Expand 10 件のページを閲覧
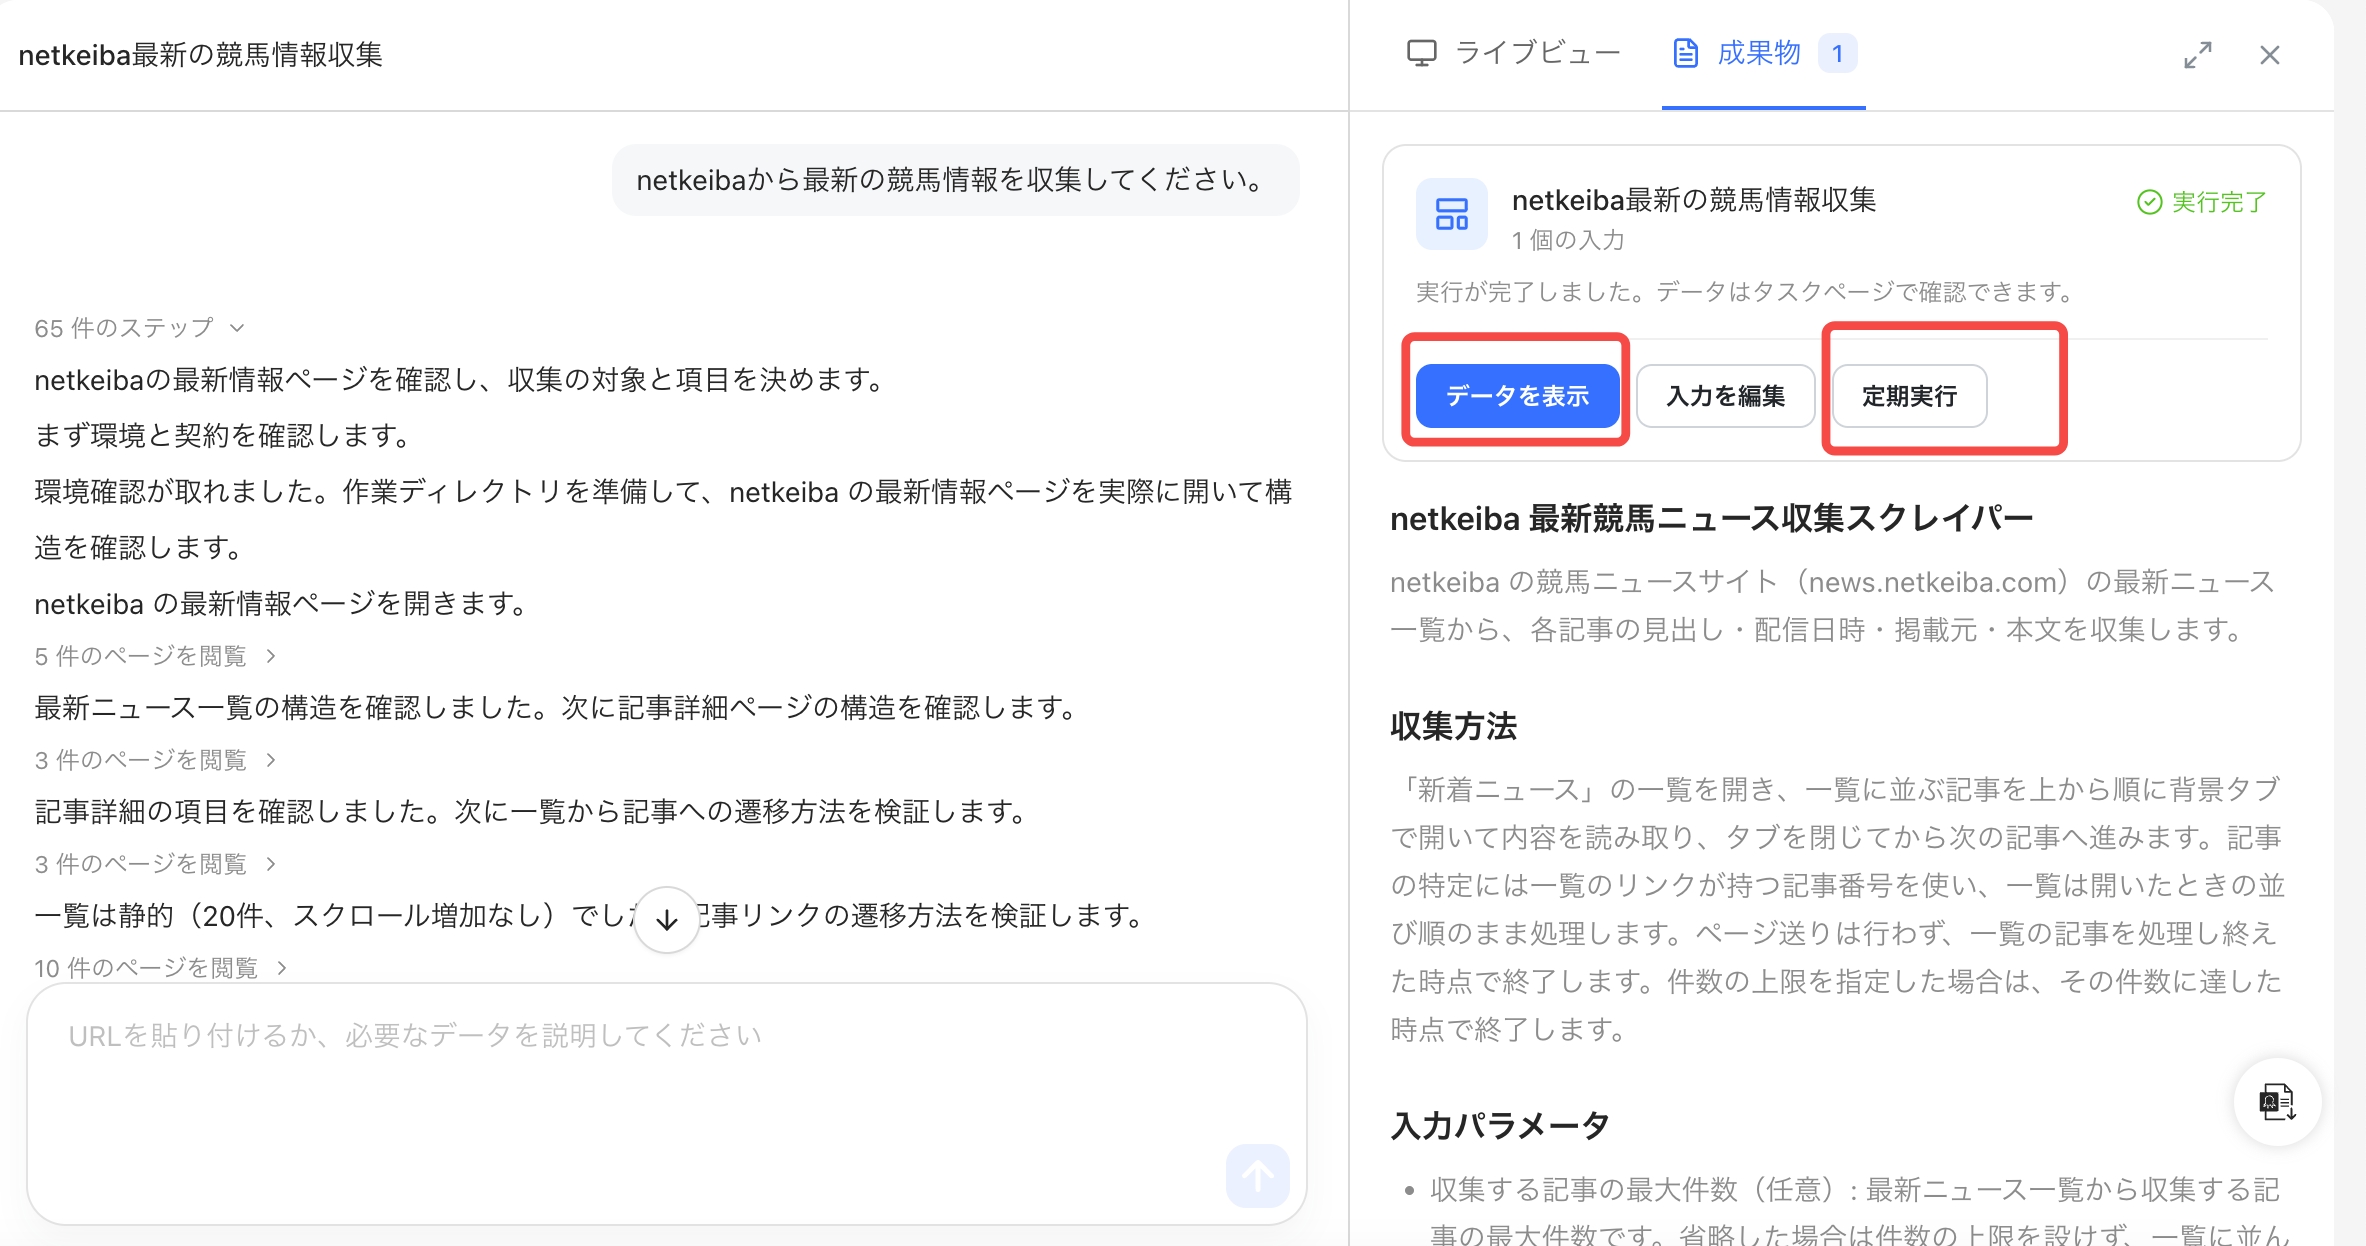Screen dimensions: 2366x1246 (x=161, y=968)
